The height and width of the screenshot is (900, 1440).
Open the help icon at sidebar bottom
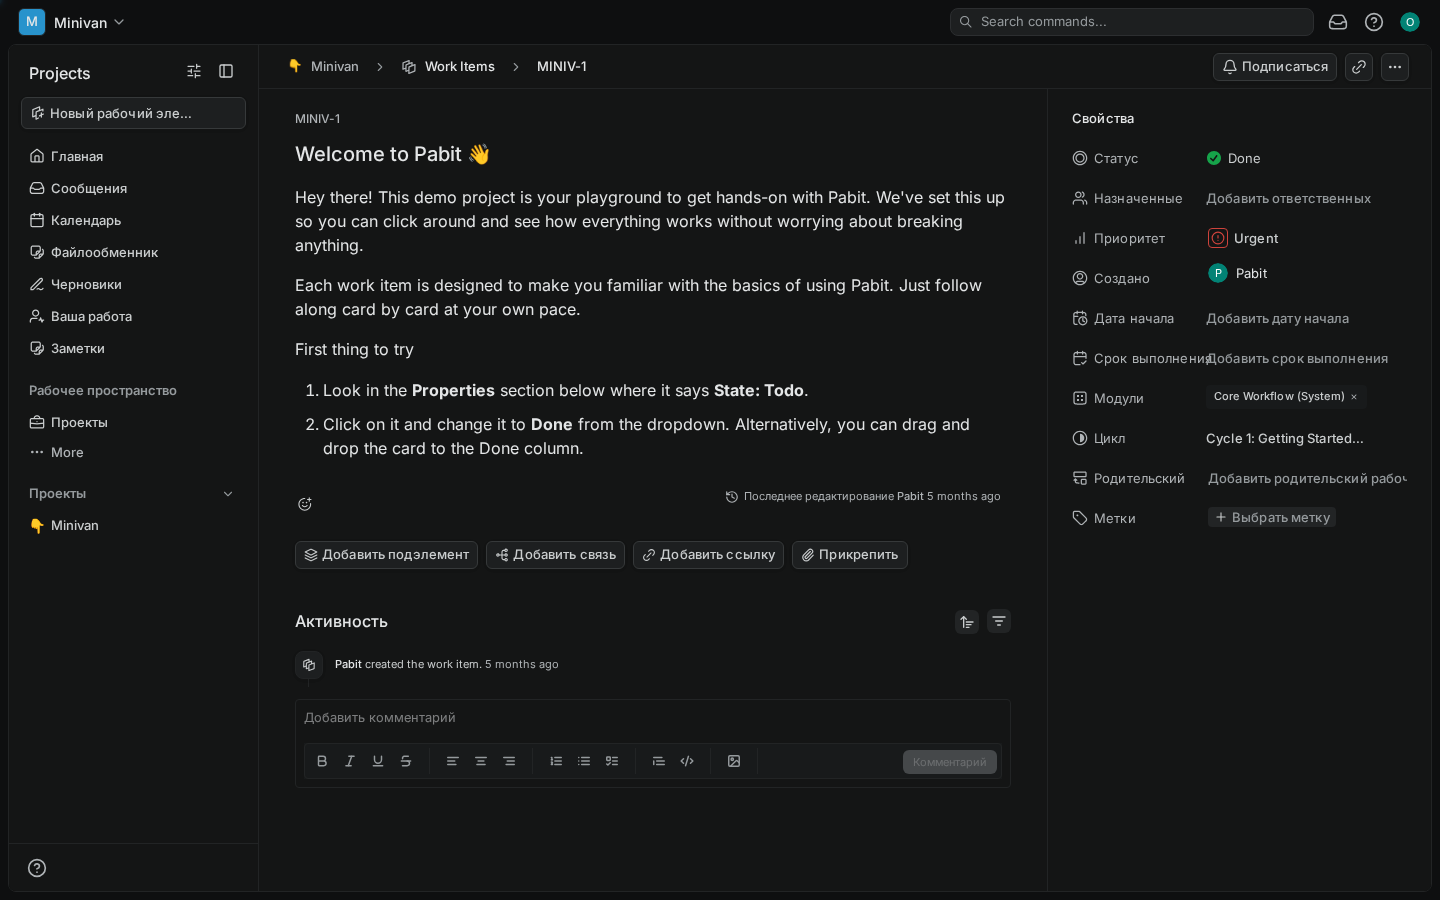[37, 868]
